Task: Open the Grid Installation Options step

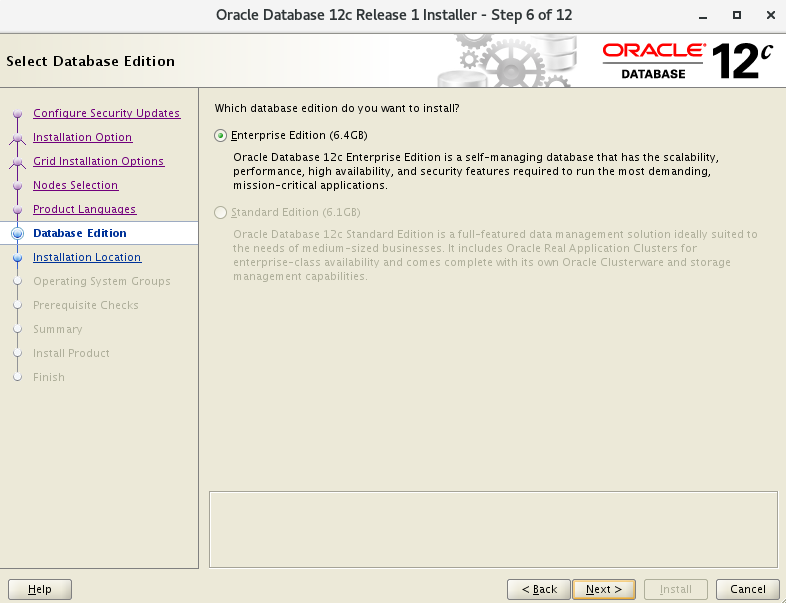Action: tap(98, 161)
